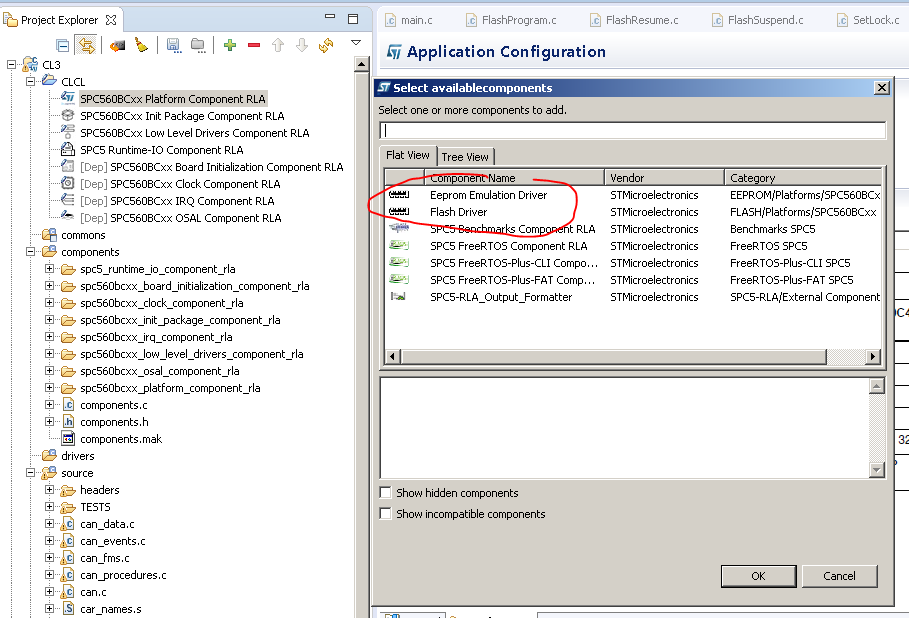
Task: Expand the components.c file node
Action: [x=49, y=405]
